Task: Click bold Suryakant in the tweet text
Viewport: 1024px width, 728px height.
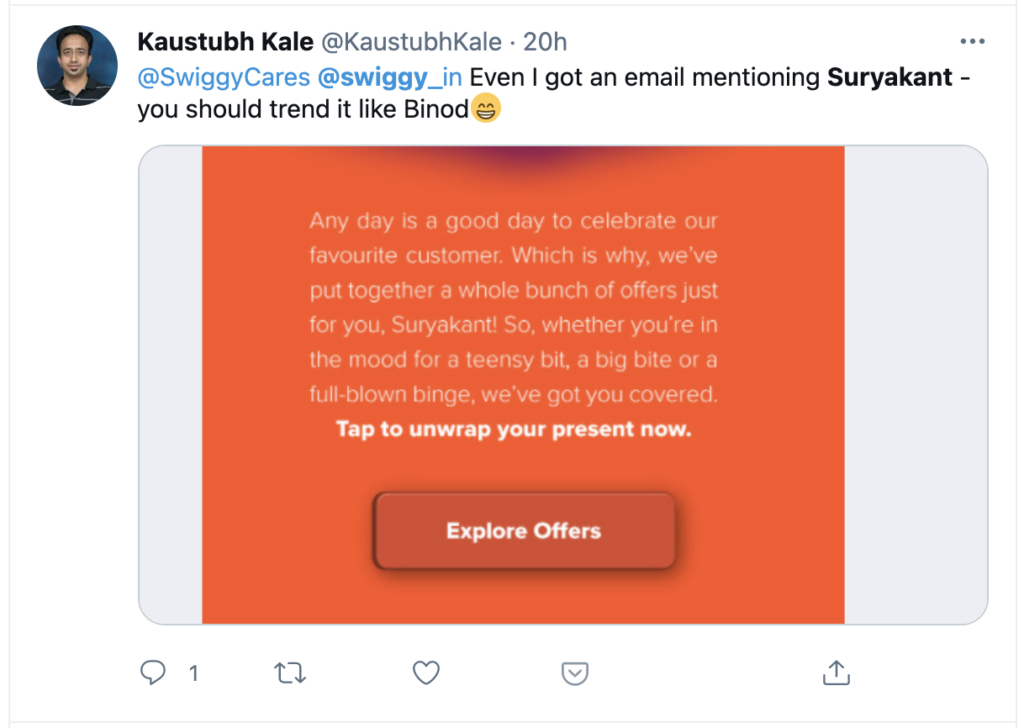Action: tap(890, 77)
